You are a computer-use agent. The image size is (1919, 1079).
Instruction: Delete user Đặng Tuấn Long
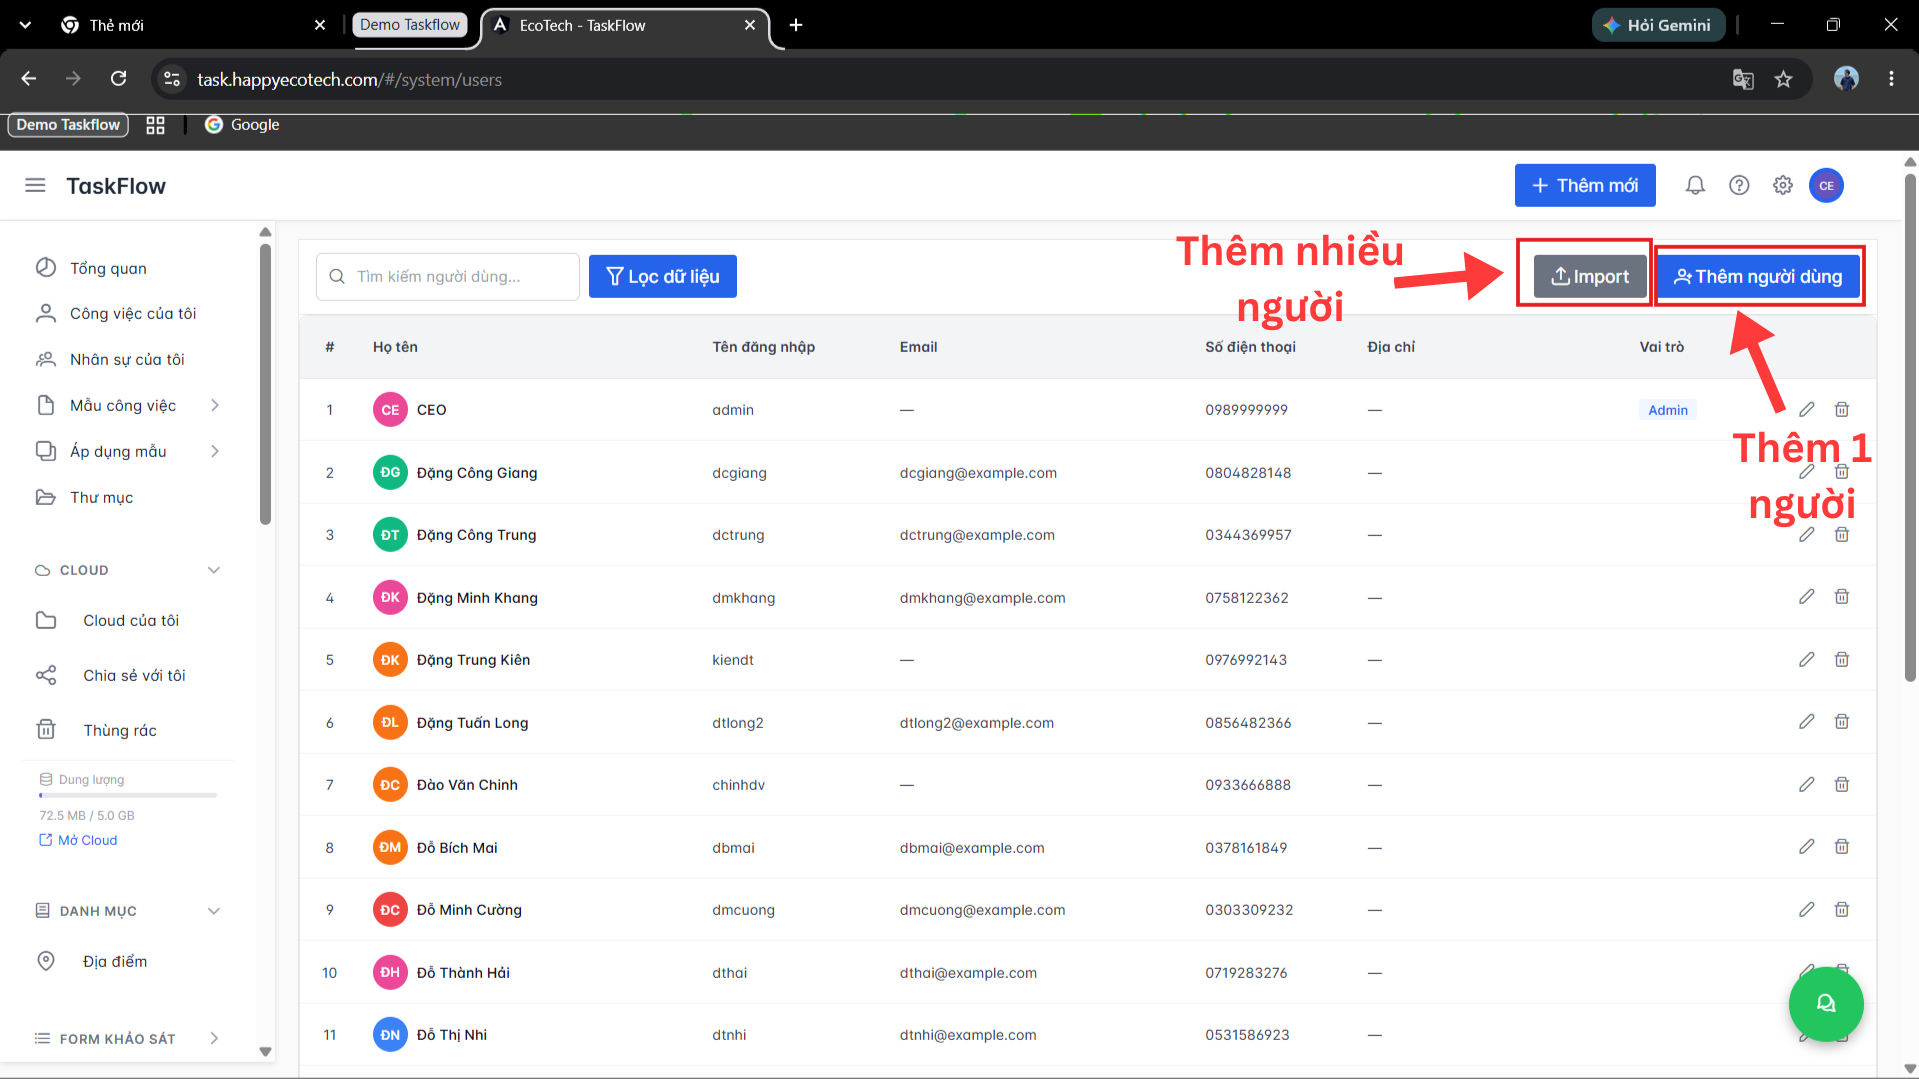coord(1842,722)
